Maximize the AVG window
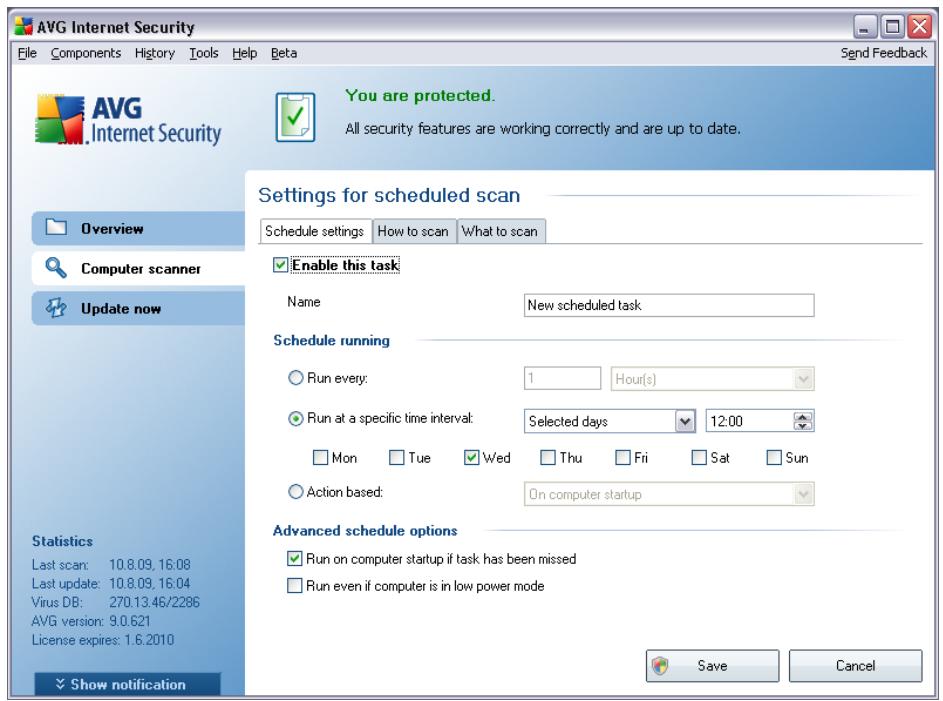 [892, 26]
